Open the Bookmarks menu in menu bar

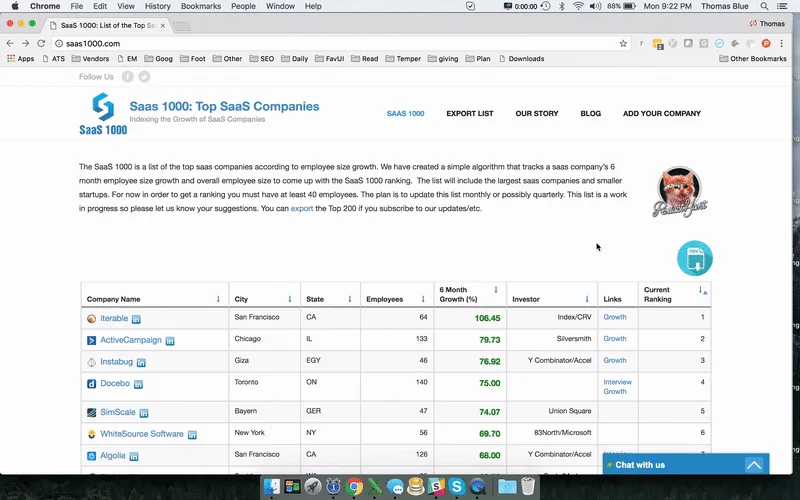(x=201, y=6)
